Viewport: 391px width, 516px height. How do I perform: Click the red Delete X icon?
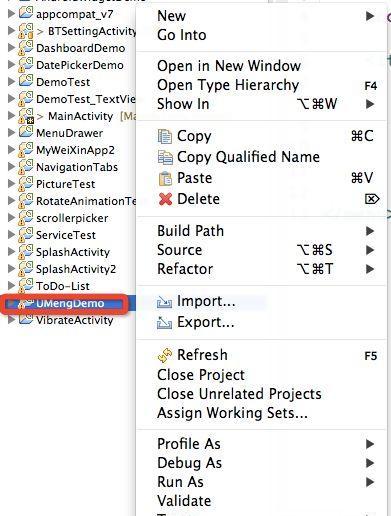coord(165,199)
